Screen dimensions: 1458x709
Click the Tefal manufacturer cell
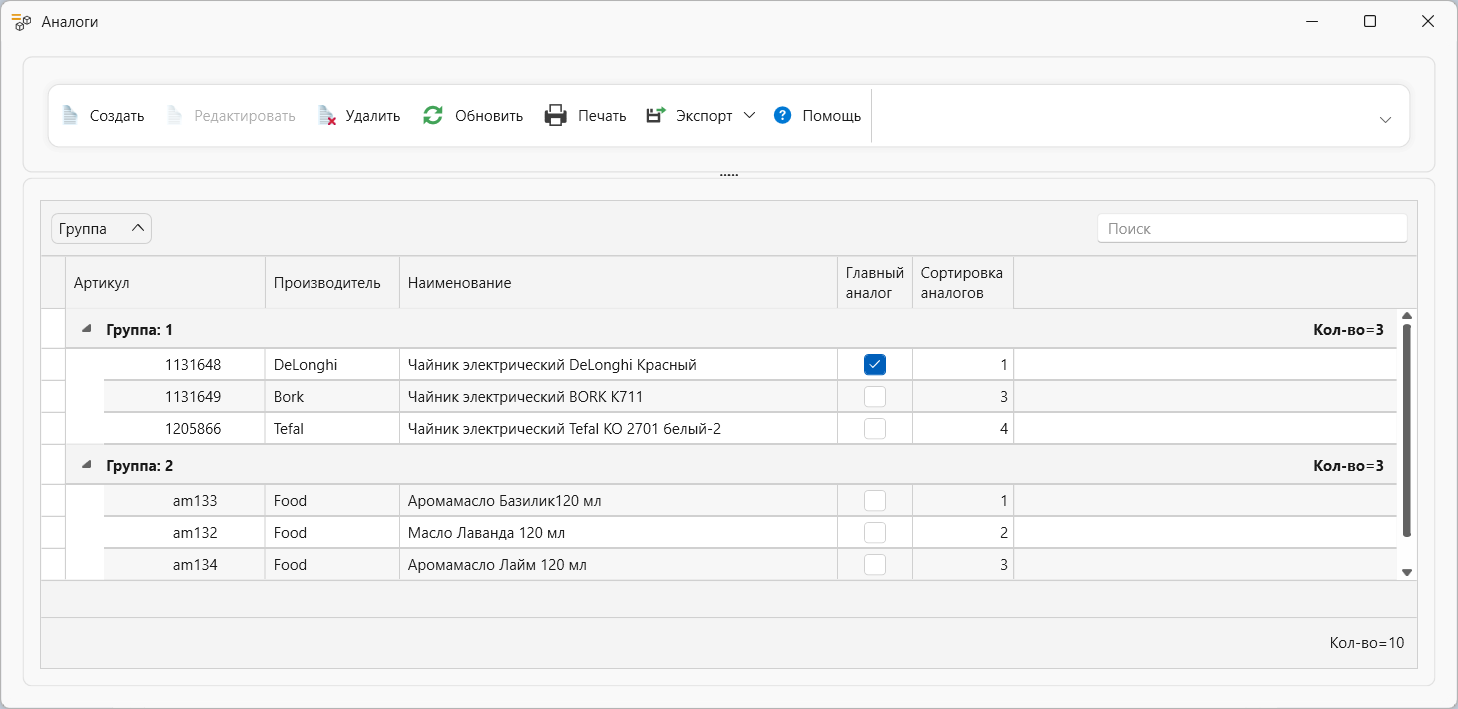pyautogui.click(x=332, y=429)
